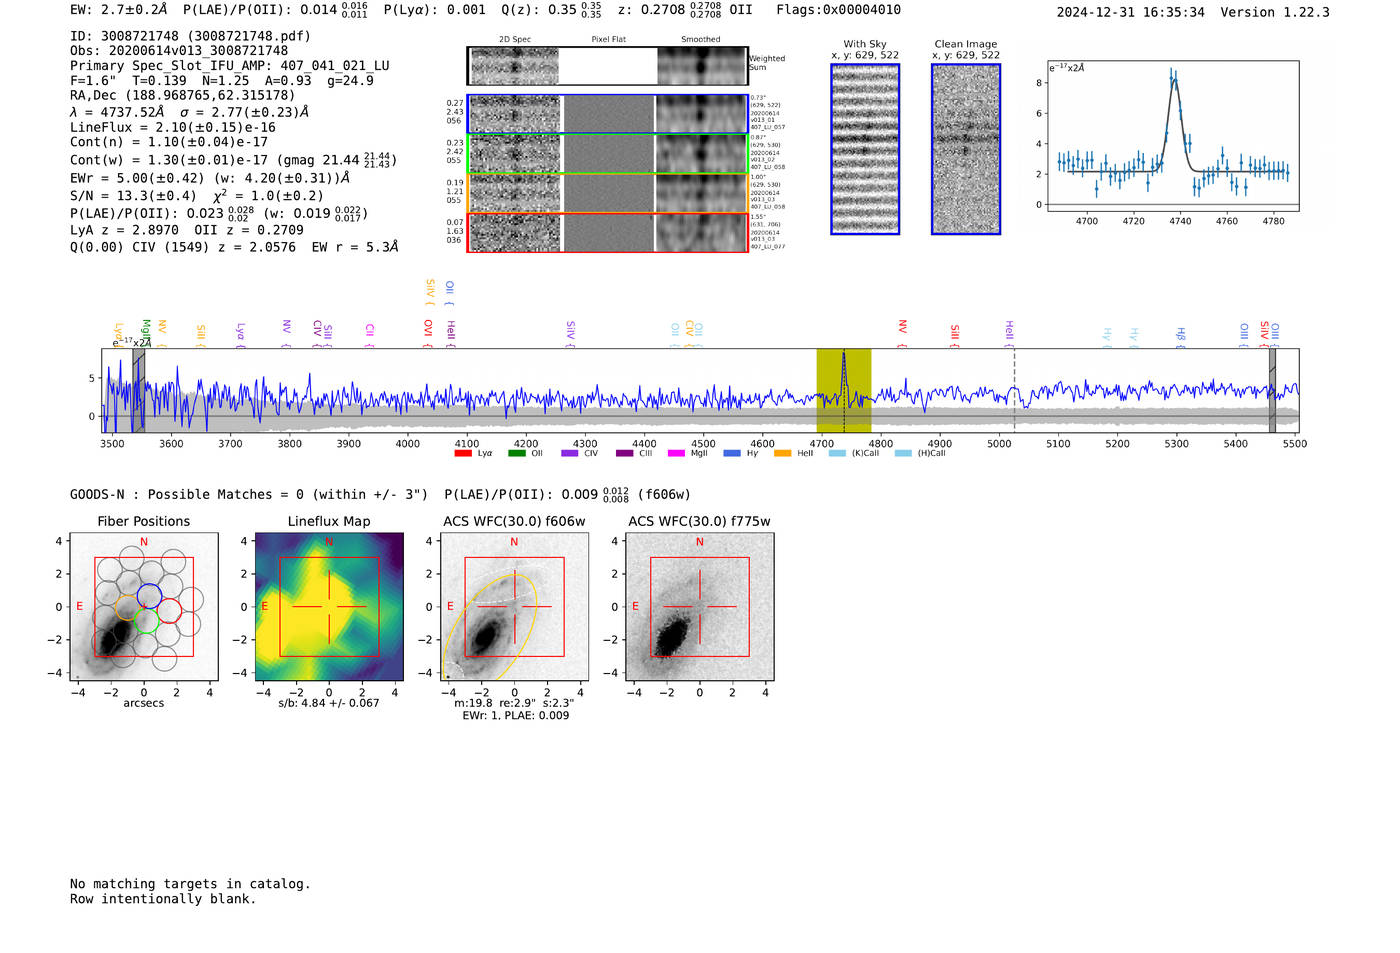1400x953 pixels.
Task: Click the 407_LU_077 fiber label
Action: (768, 246)
